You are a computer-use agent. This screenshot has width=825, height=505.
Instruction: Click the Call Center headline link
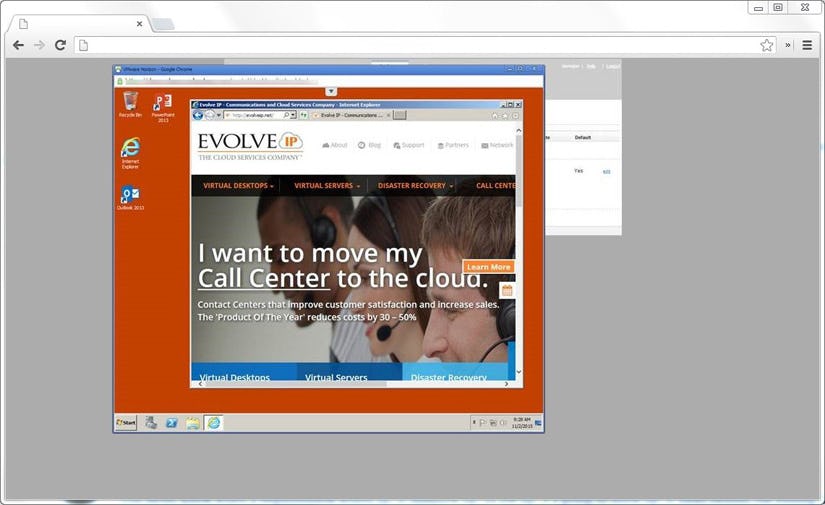(264, 278)
